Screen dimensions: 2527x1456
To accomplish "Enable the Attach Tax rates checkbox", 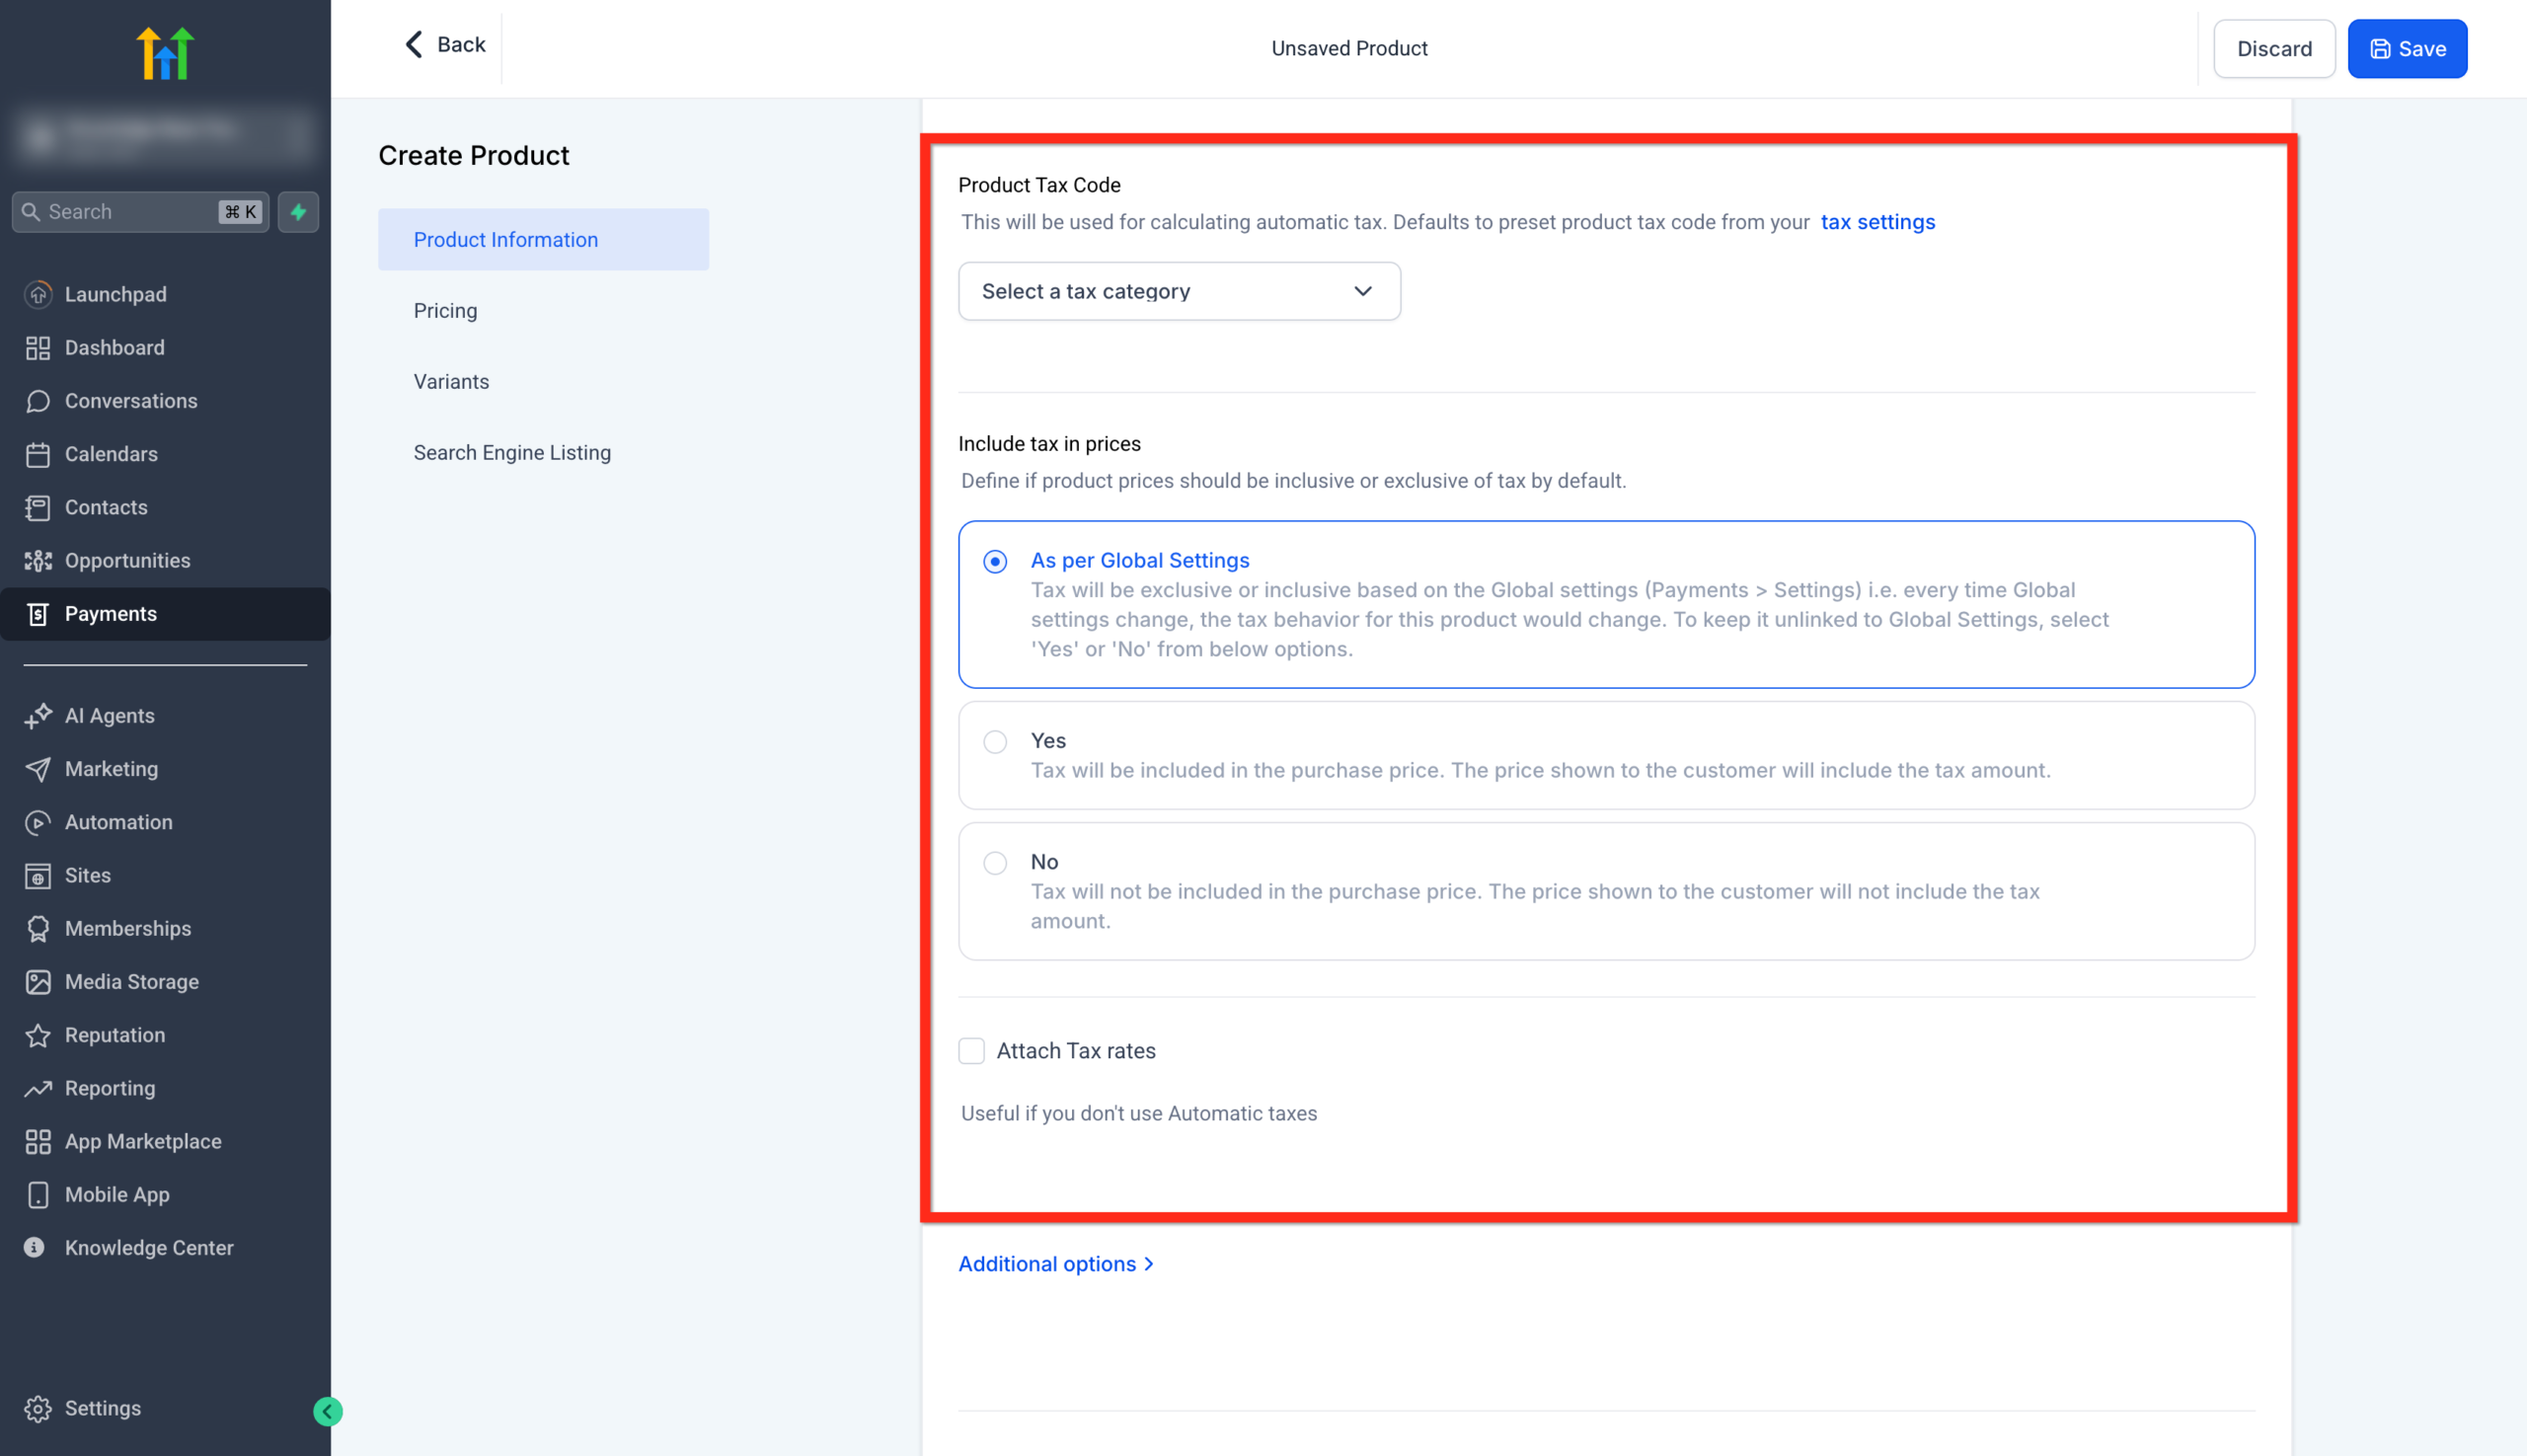I will coord(971,1050).
